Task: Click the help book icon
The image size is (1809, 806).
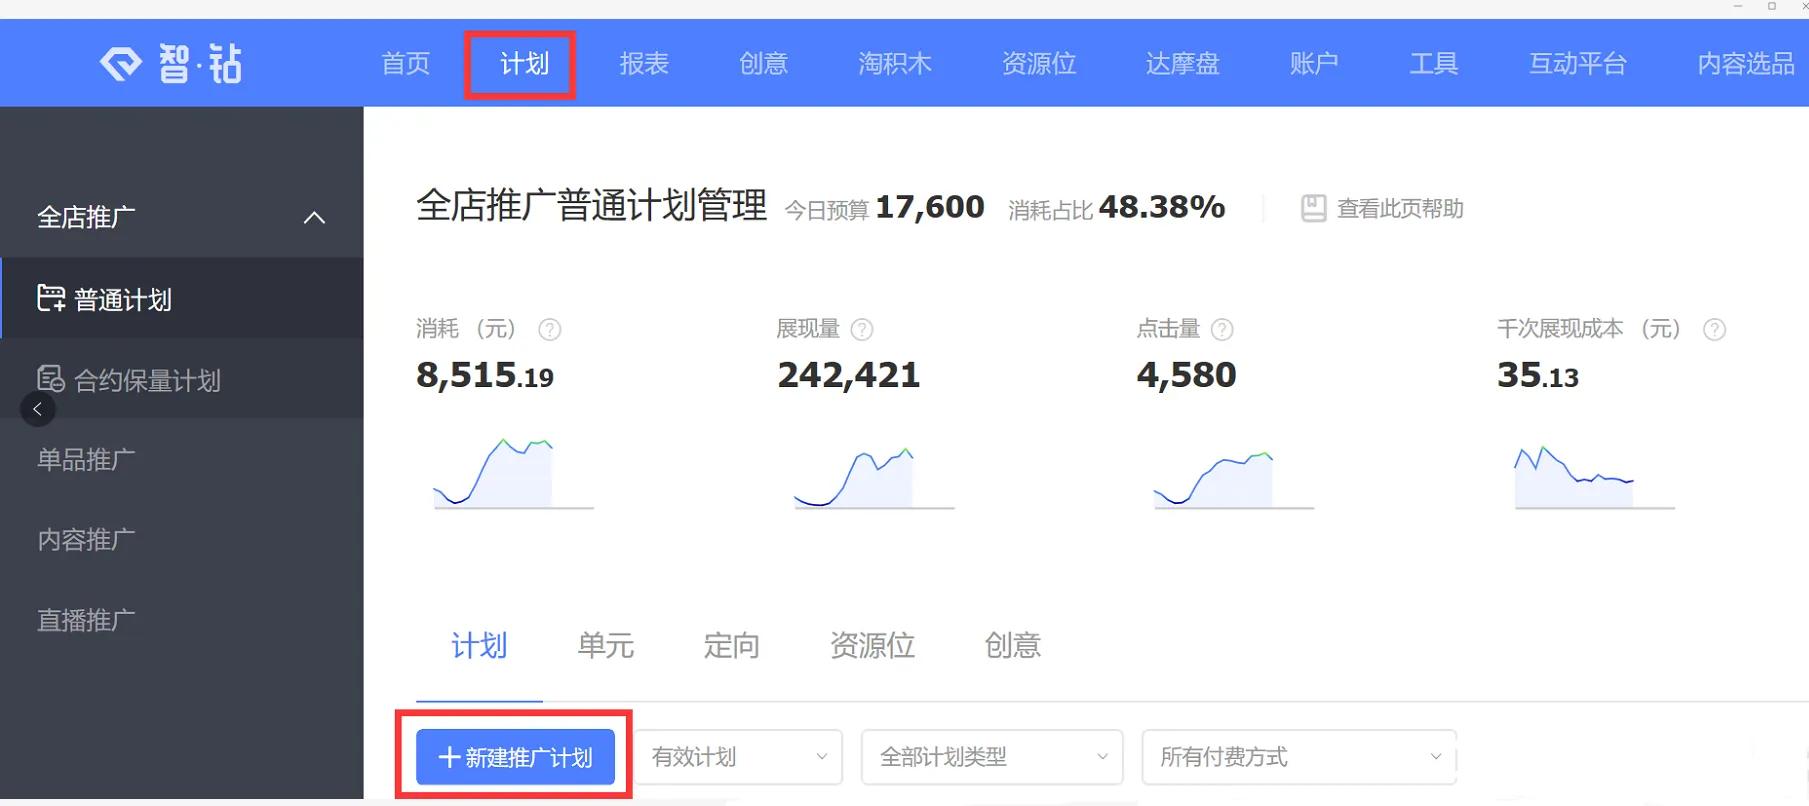Action: (1313, 208)
